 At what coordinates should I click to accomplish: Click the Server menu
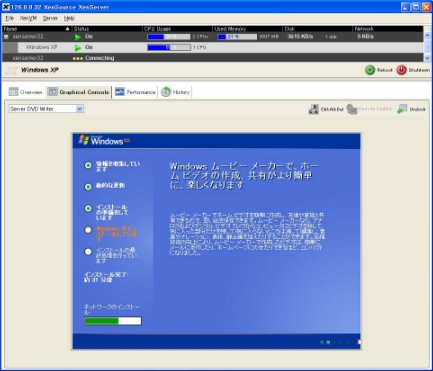point(50,18)
